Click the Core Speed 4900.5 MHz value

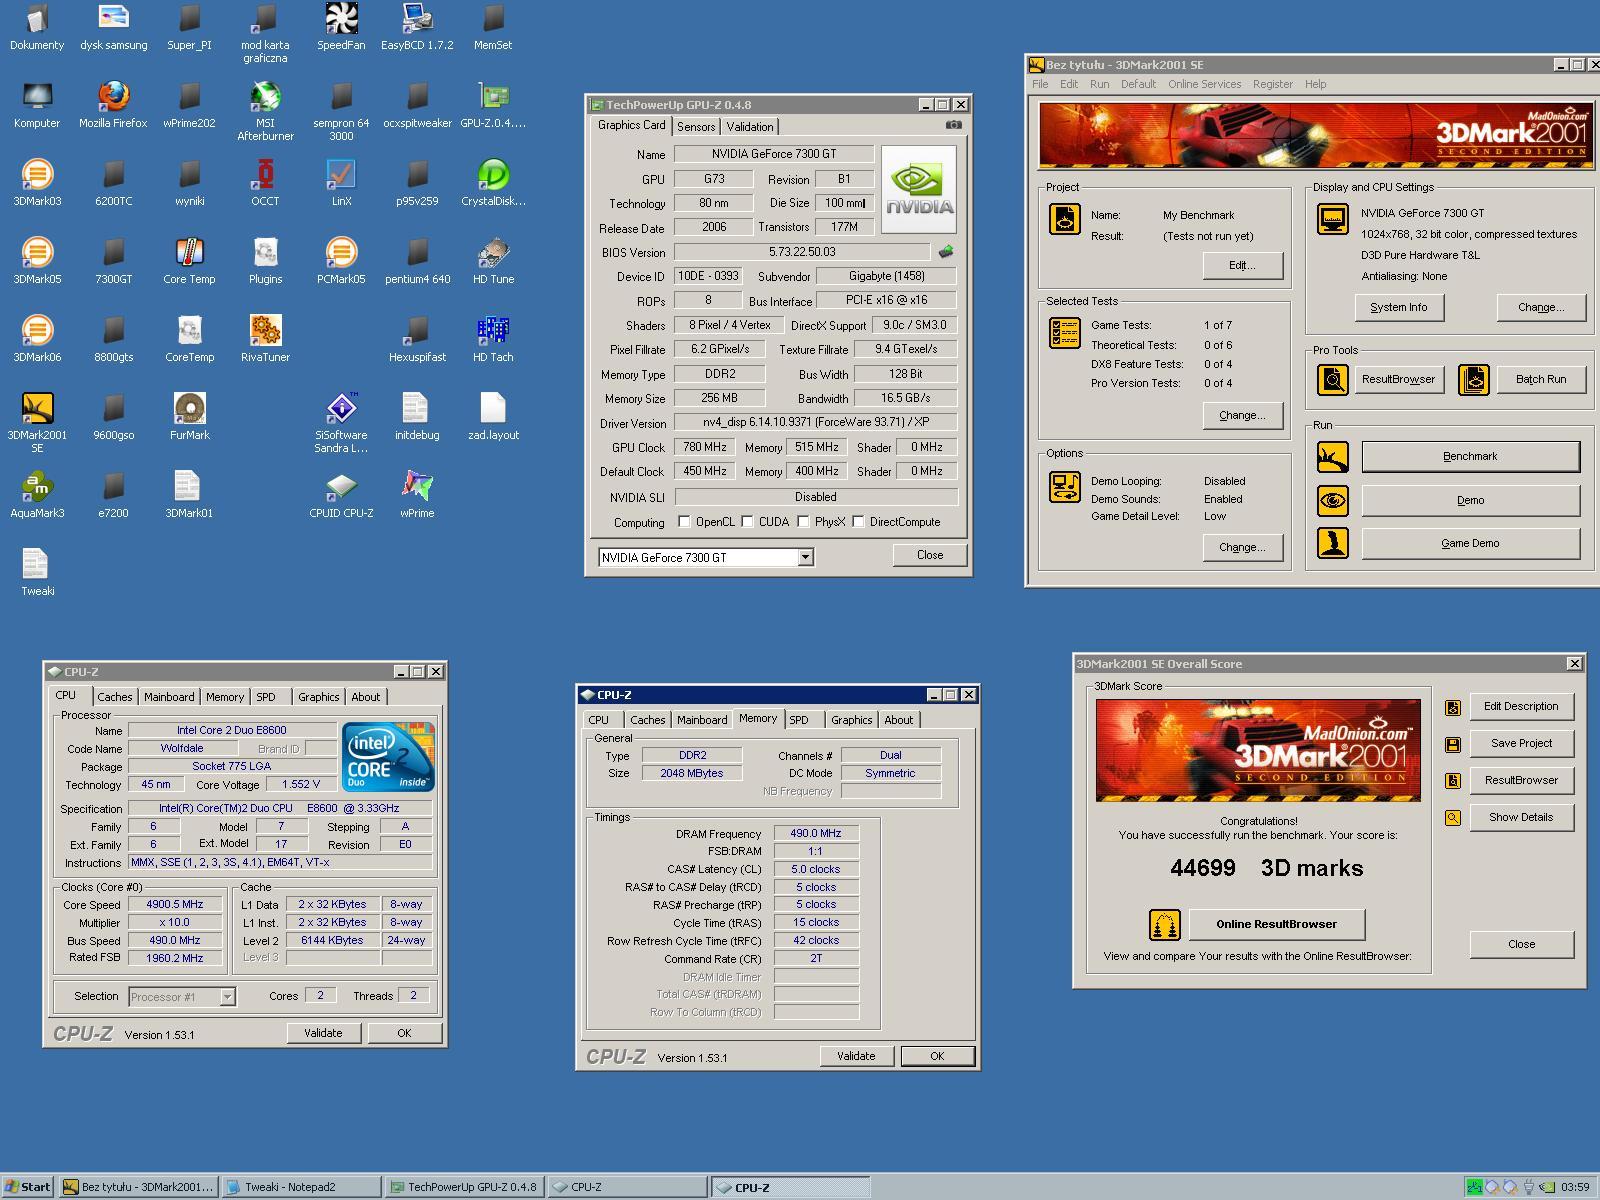click(x=175, y=904)
